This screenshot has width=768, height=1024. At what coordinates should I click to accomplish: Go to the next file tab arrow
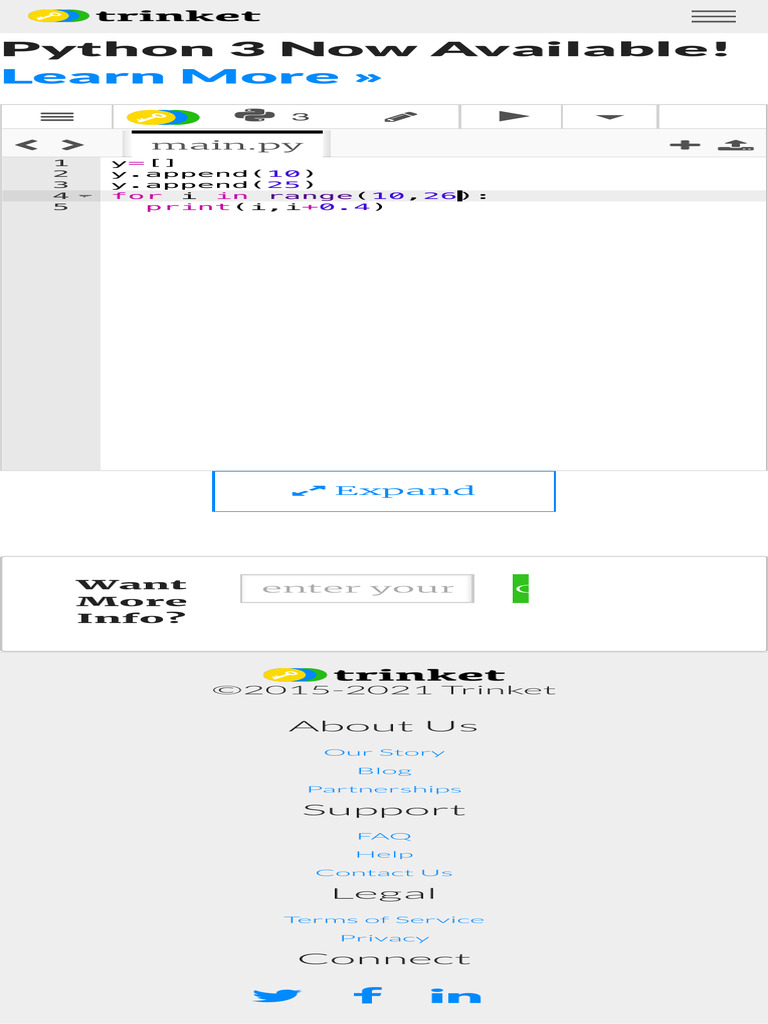coord(72,144)
